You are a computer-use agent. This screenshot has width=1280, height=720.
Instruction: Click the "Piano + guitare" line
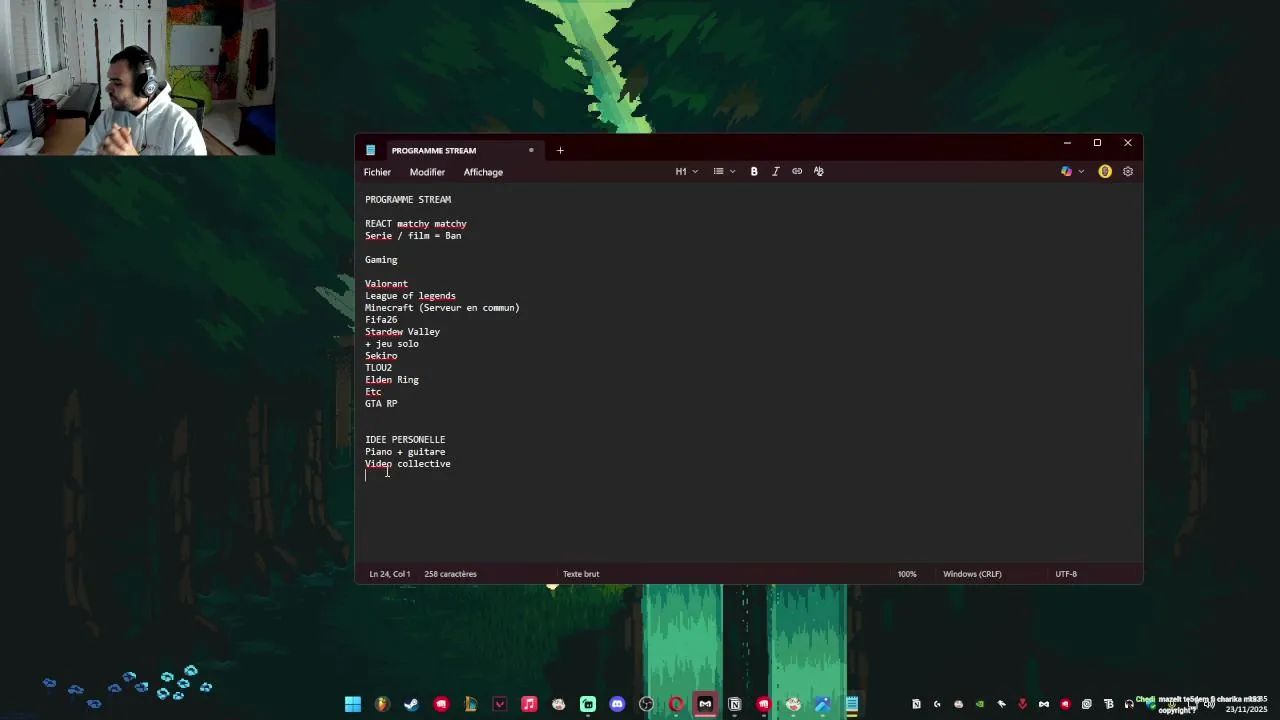pos(405,452)
